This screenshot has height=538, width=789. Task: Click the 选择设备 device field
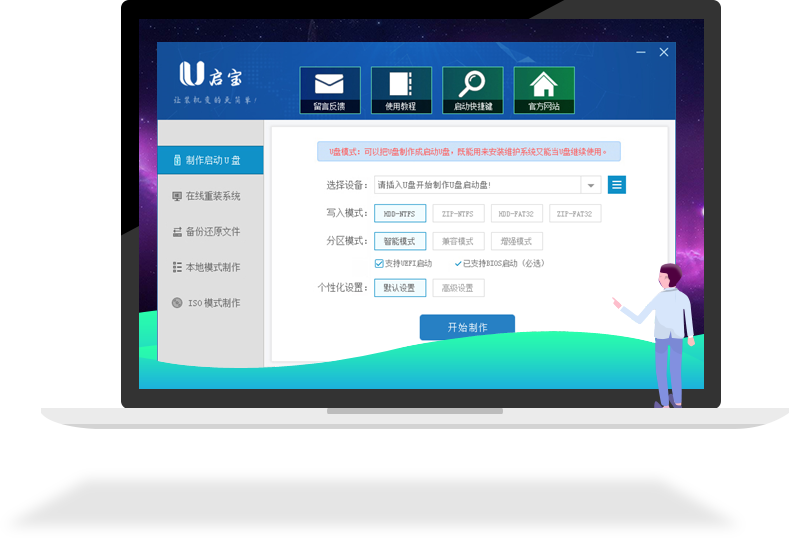(475, 185)
